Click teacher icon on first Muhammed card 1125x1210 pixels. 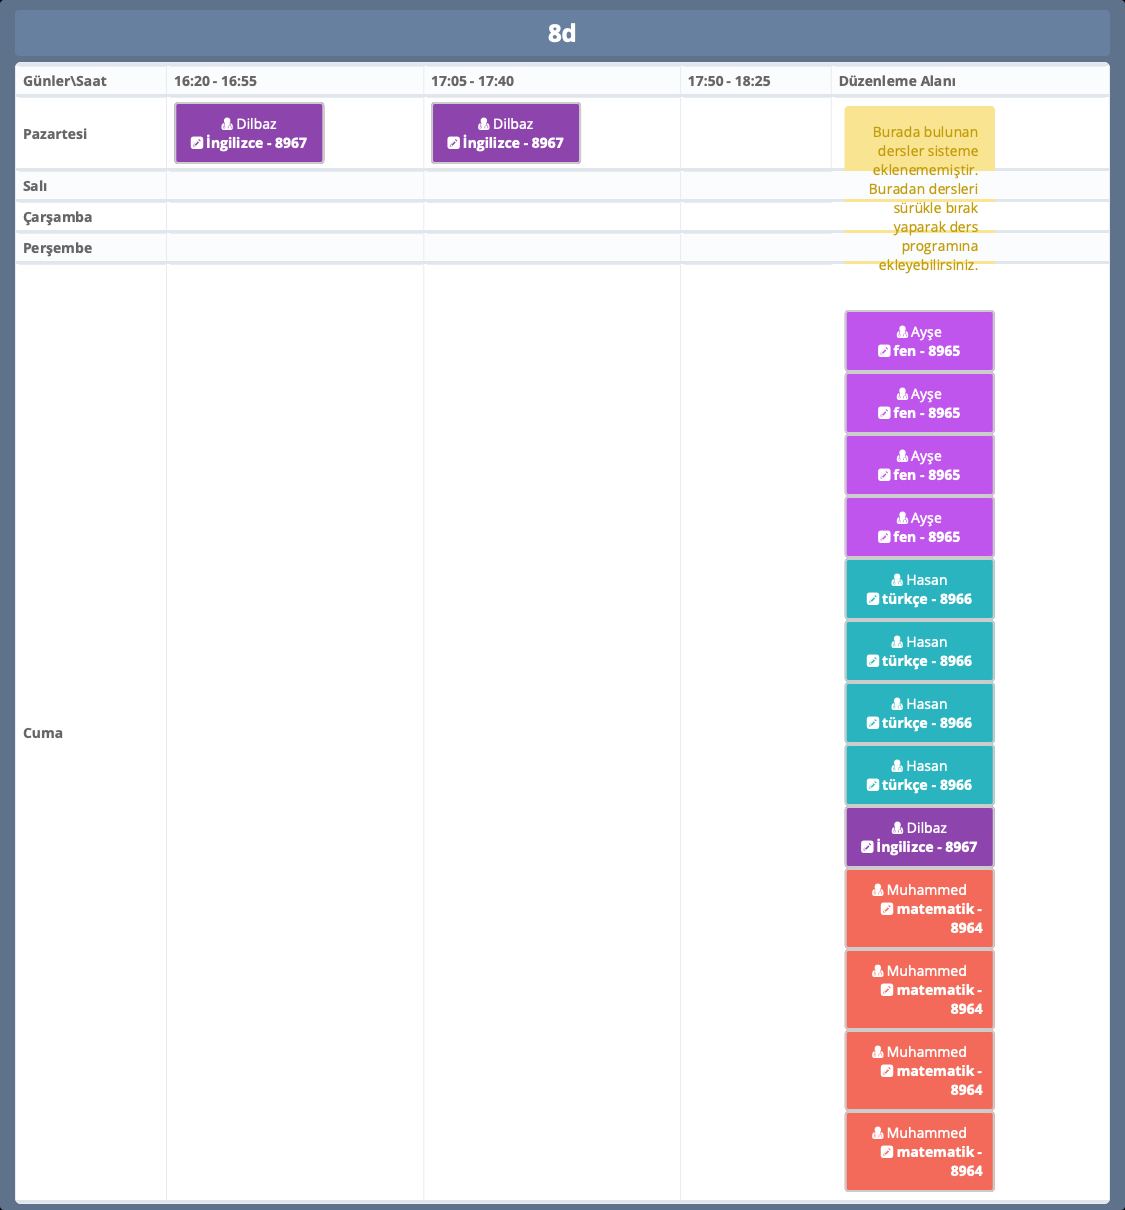[x=878, y=890]
